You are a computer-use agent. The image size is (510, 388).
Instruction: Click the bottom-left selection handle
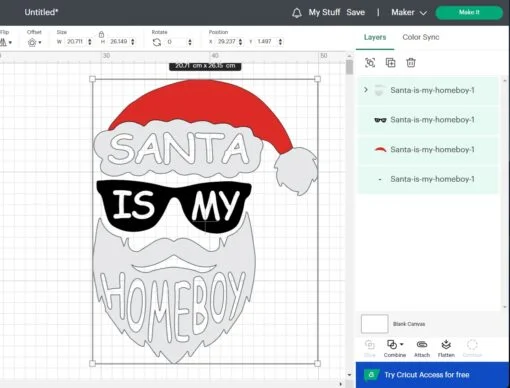(93, 363)
